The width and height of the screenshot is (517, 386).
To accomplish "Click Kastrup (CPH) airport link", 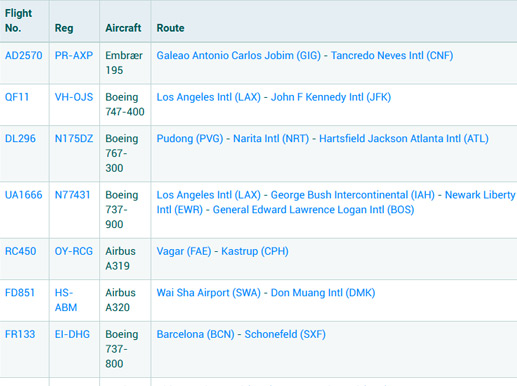I will tap(255, 251).
